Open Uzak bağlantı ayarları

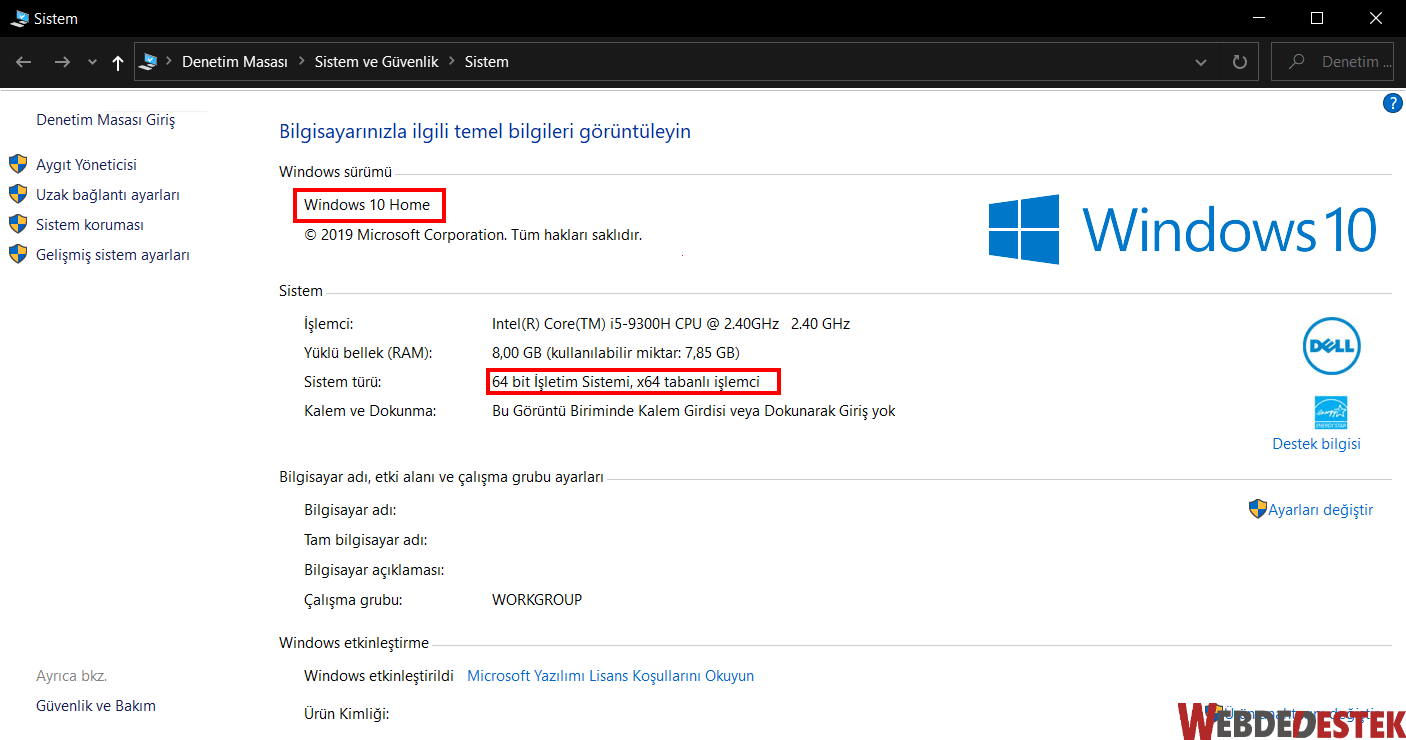(108, 195)
